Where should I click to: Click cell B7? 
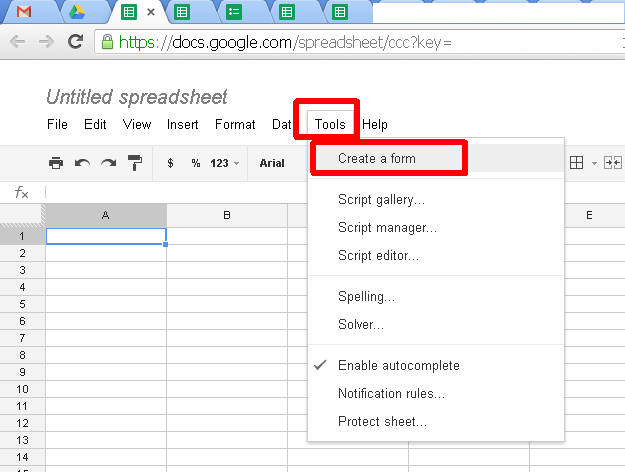tap(227, 338)
